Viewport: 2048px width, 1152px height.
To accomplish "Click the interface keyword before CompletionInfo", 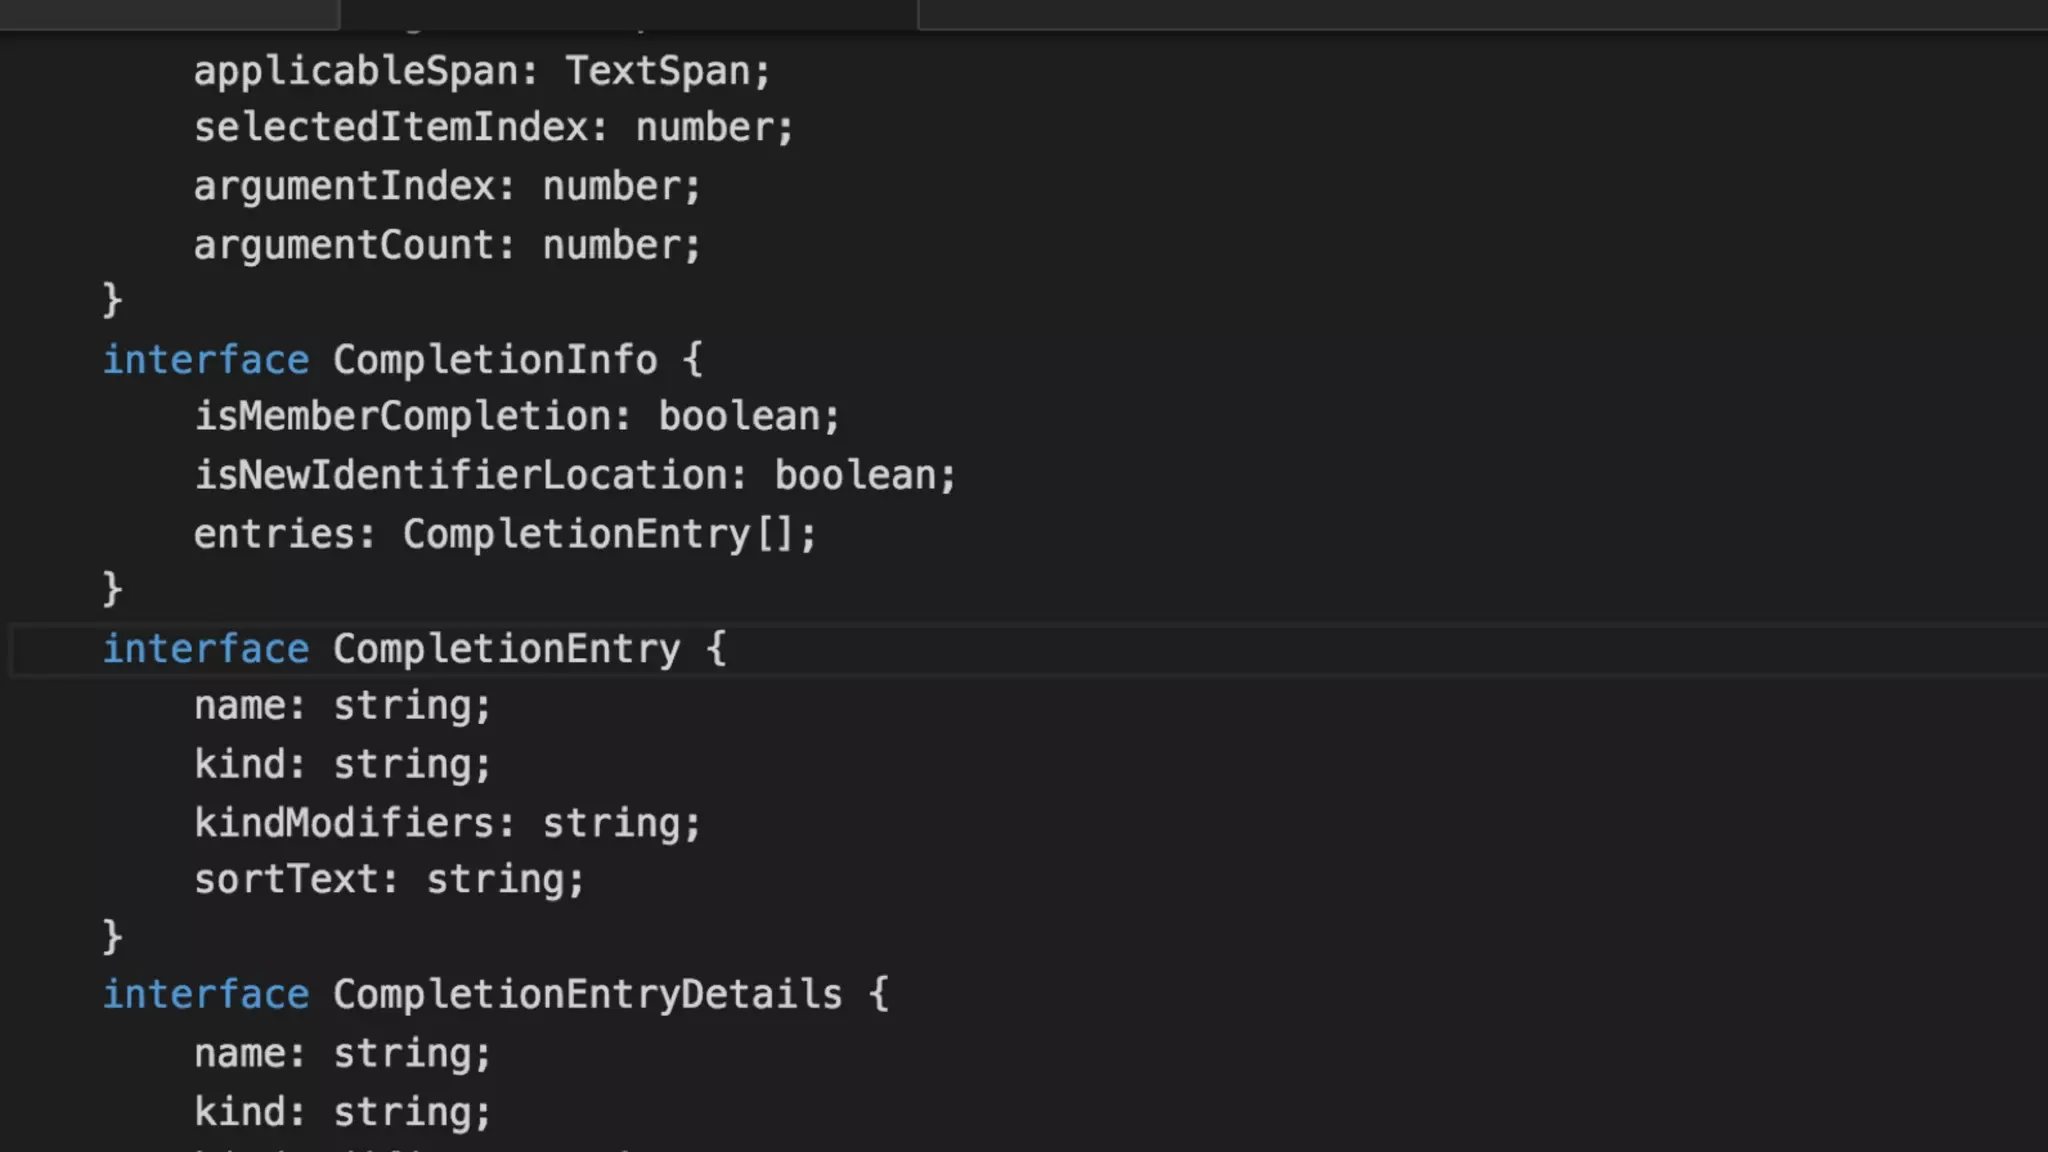I will [206, 360].
